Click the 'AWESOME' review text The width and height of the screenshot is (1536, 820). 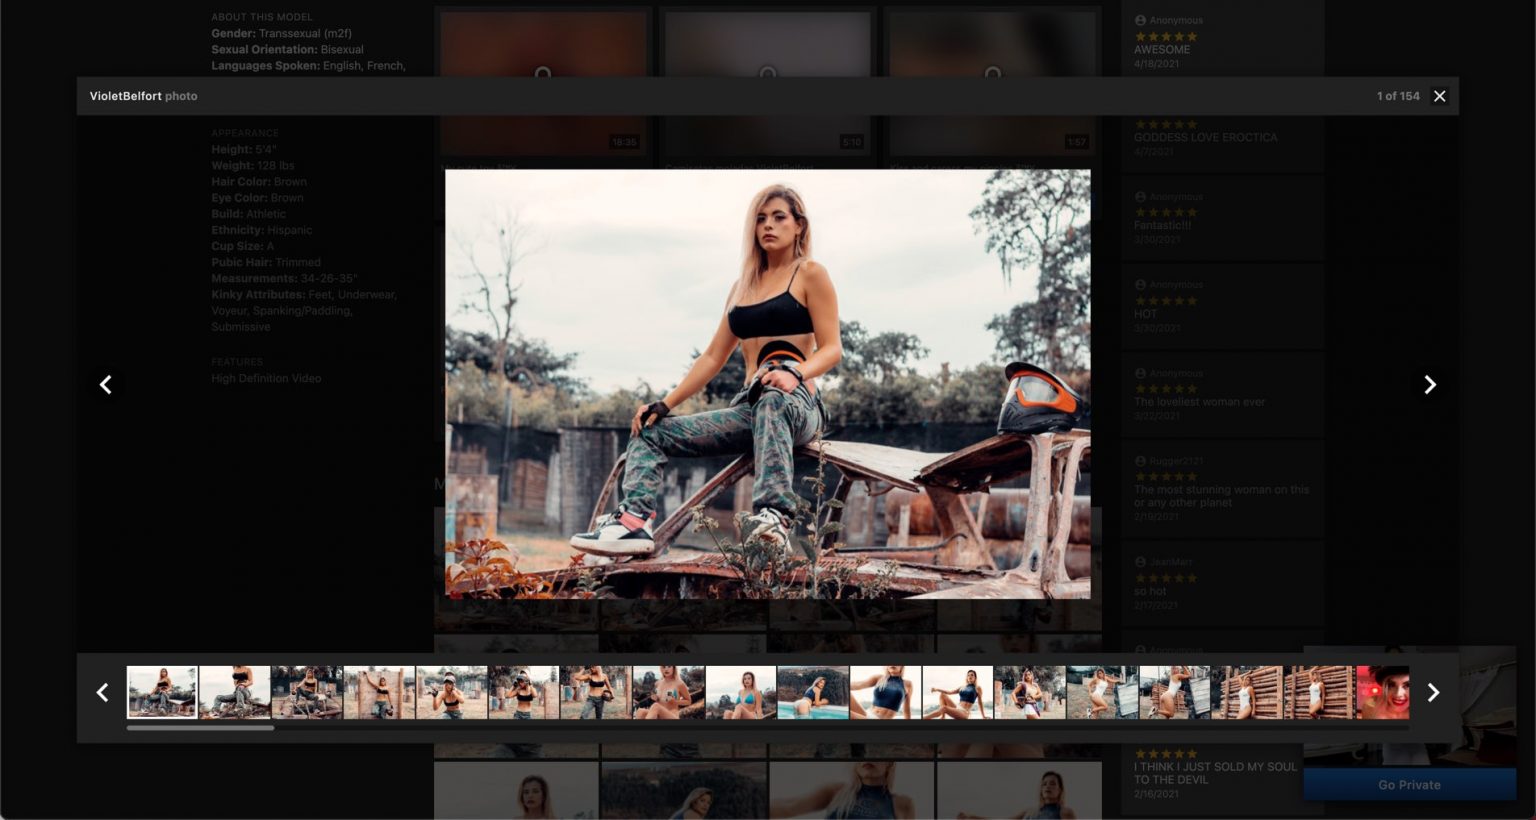[1162, 50]
